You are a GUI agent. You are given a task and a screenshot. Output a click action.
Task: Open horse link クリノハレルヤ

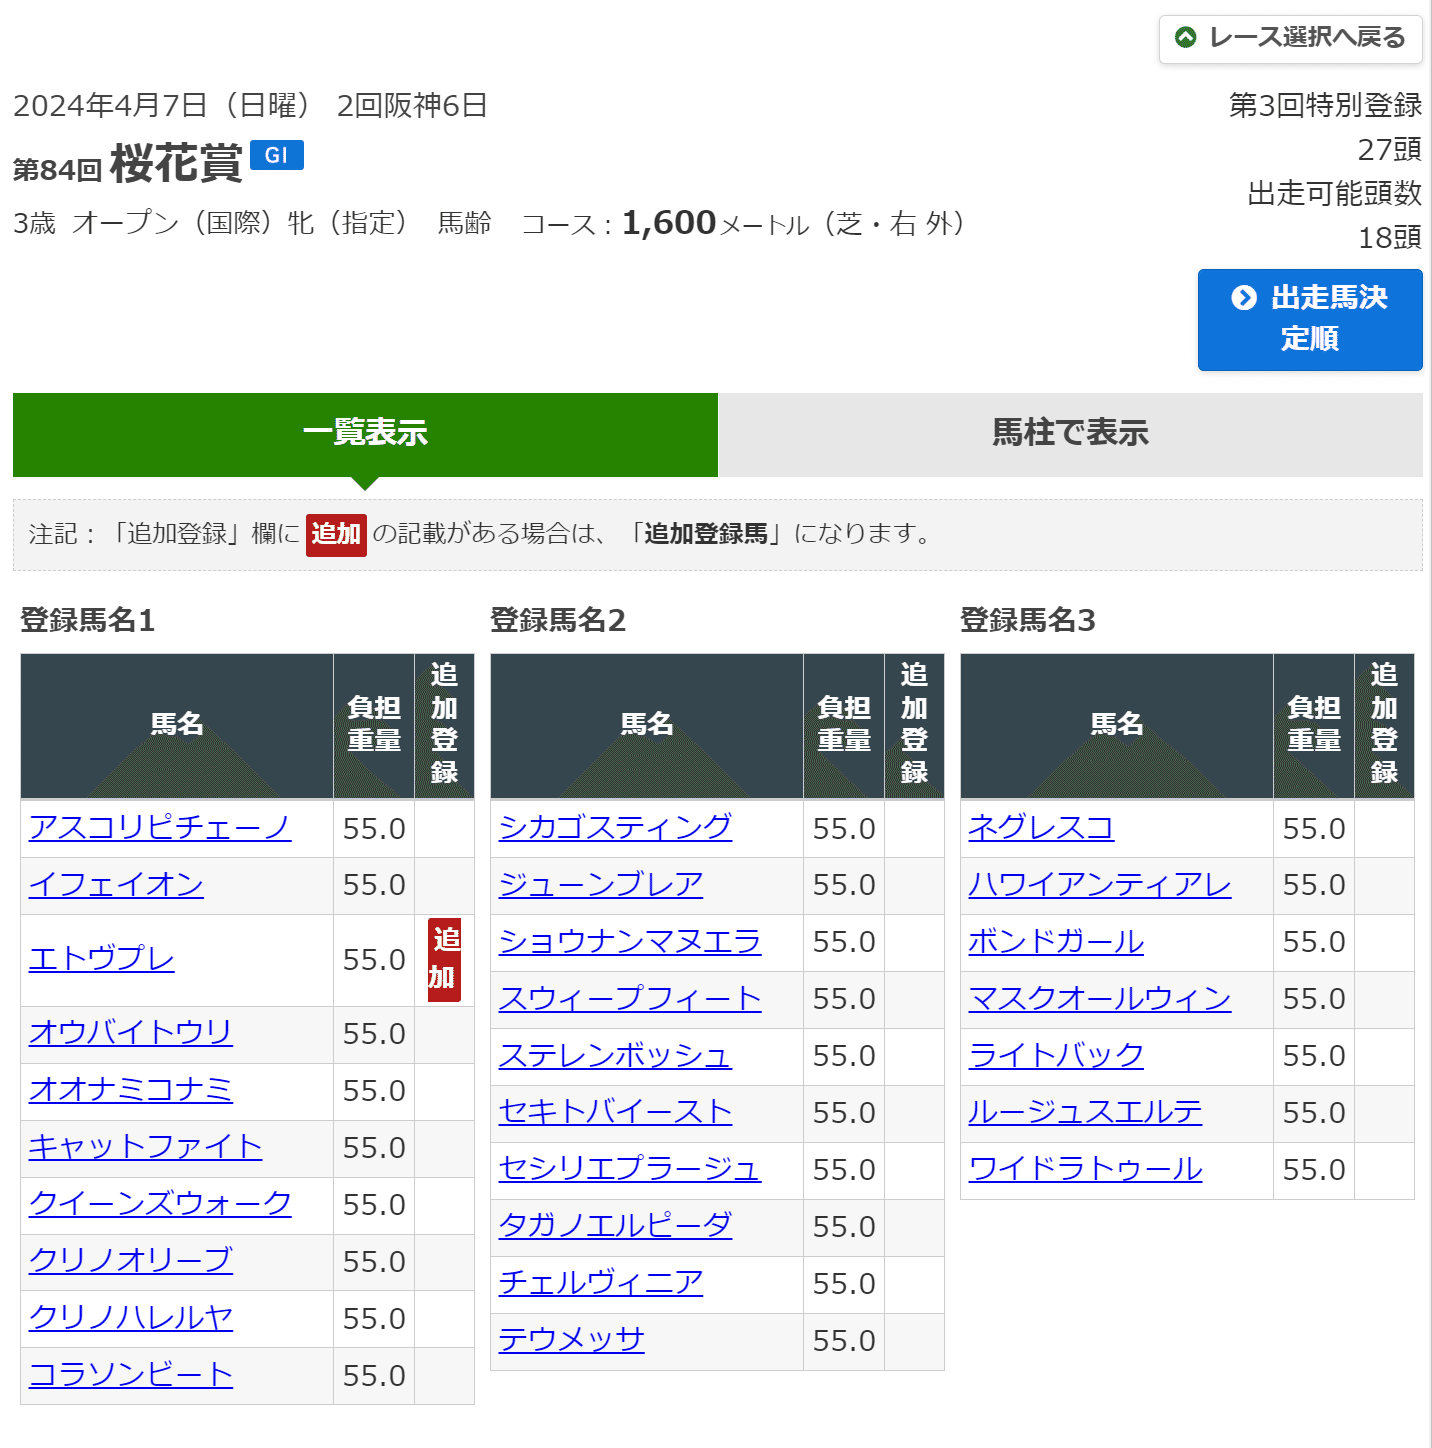pyautogui.click(x=131, y=1318)
